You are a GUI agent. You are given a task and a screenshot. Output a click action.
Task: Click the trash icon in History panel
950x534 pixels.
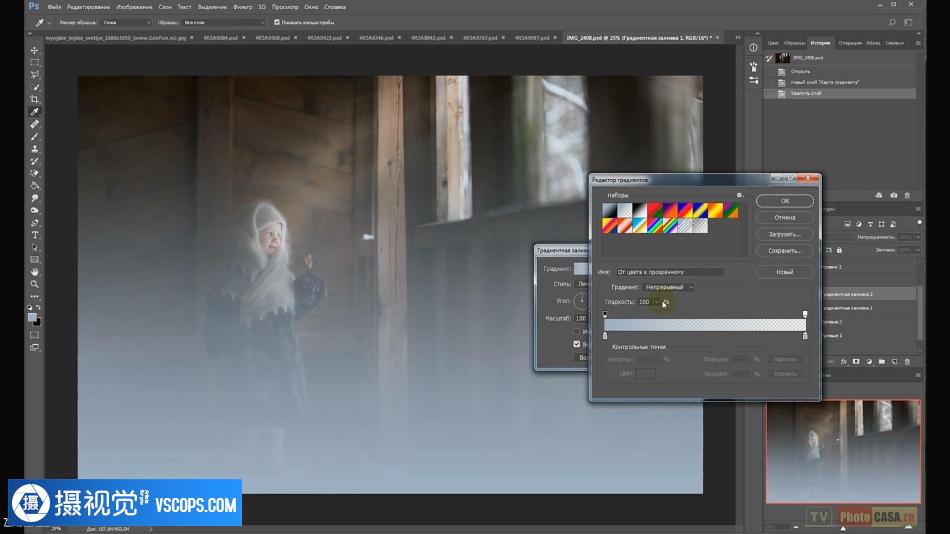click(907, 195)
